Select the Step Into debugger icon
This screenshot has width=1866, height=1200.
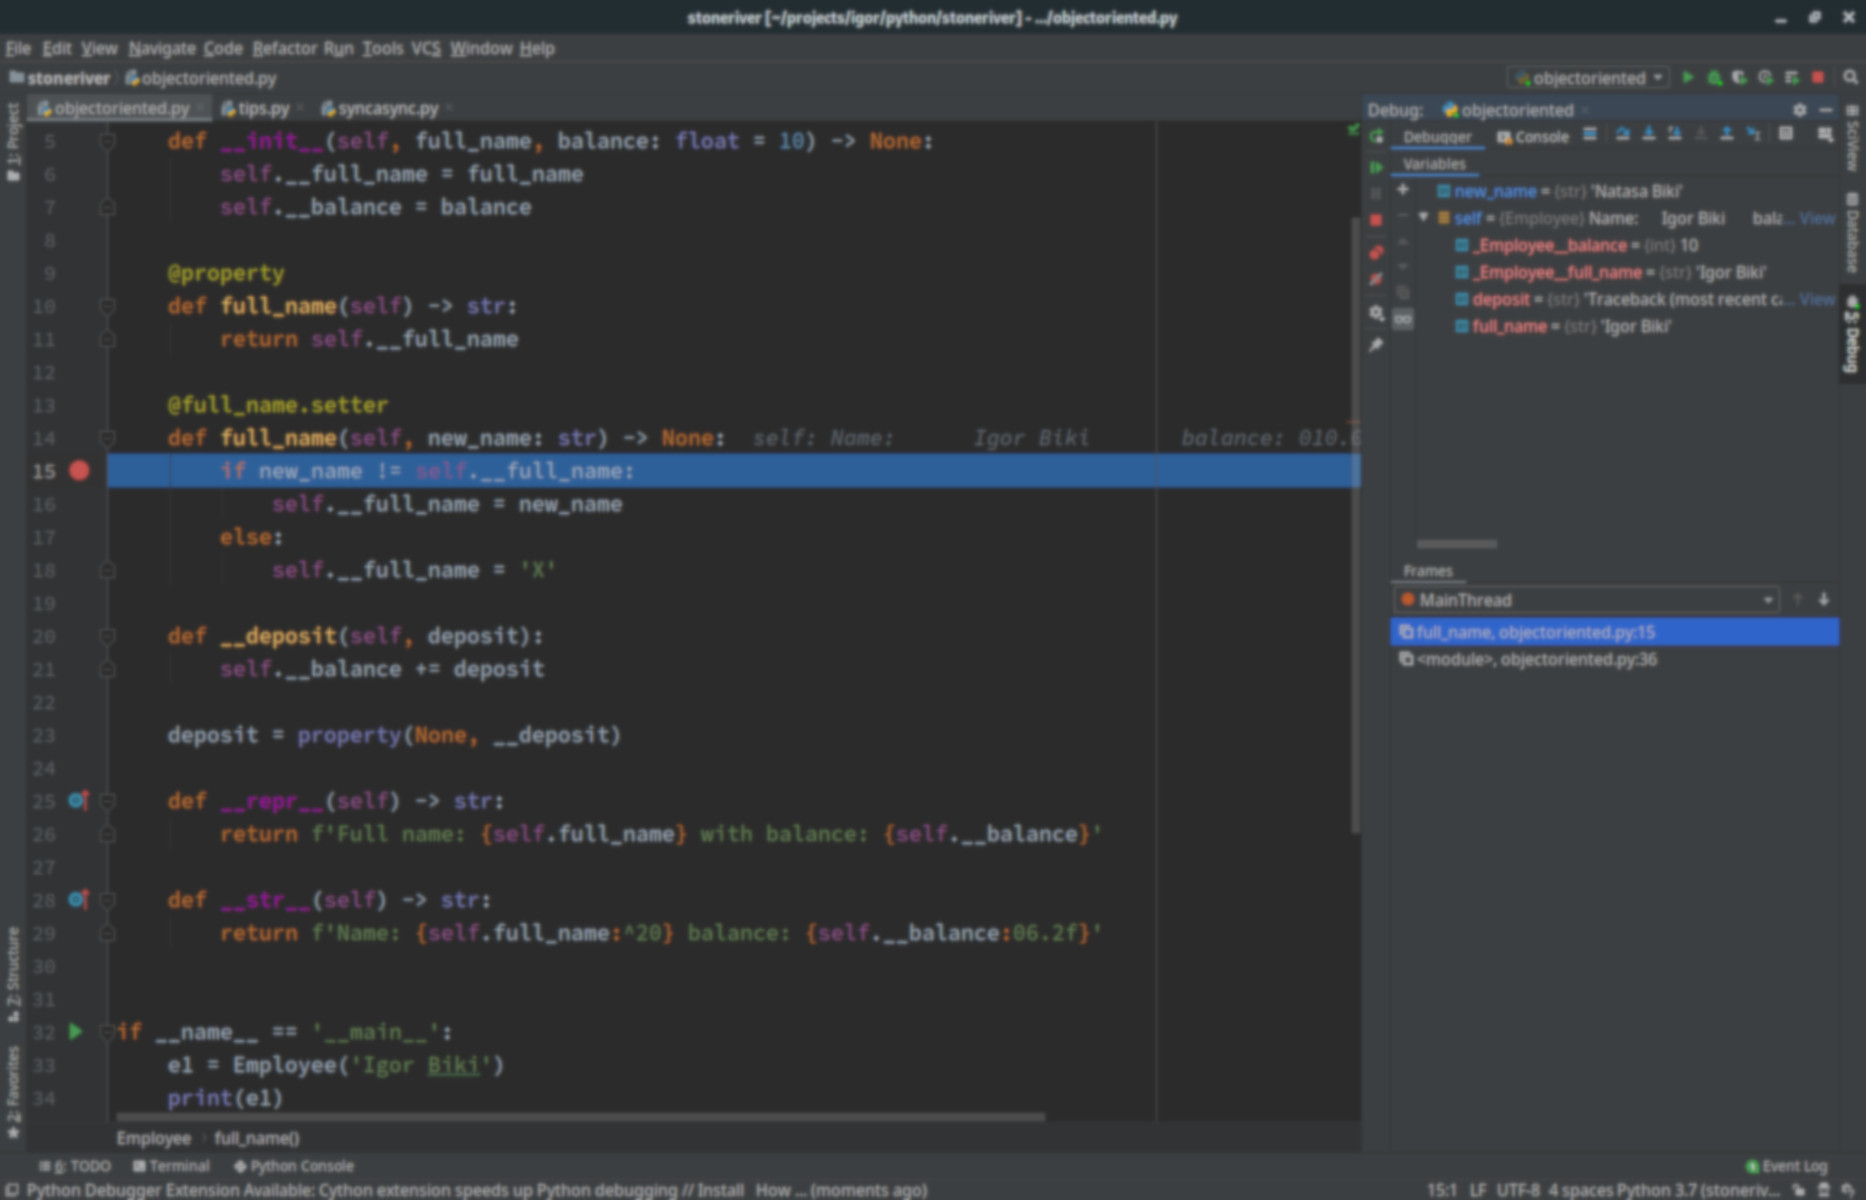click(1649, 134)
